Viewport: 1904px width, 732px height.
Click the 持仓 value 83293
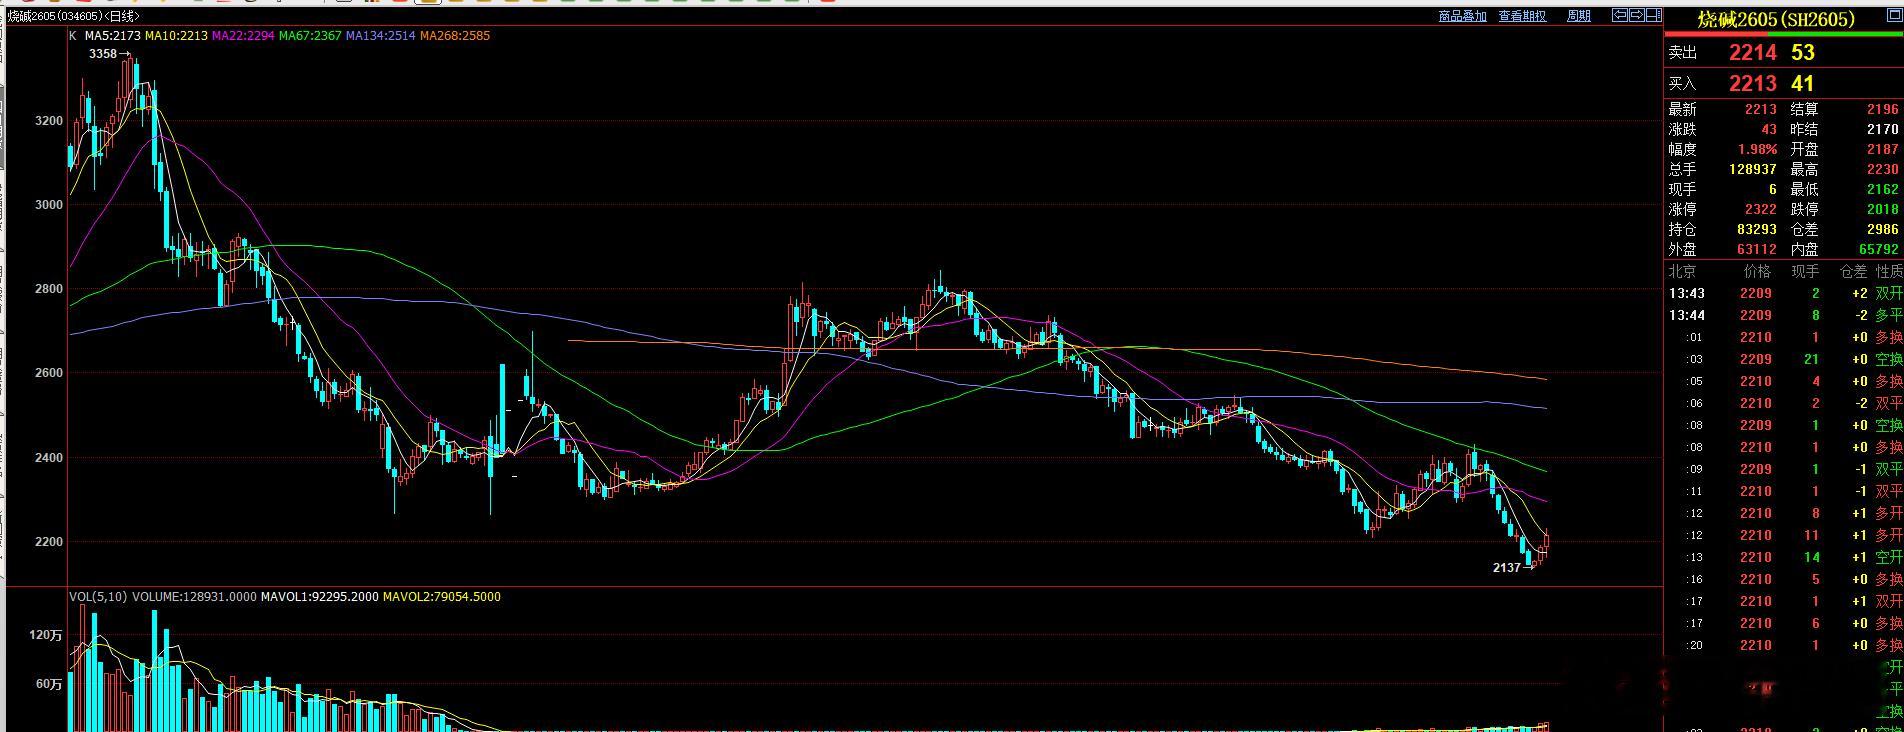tap(1757, 229)
